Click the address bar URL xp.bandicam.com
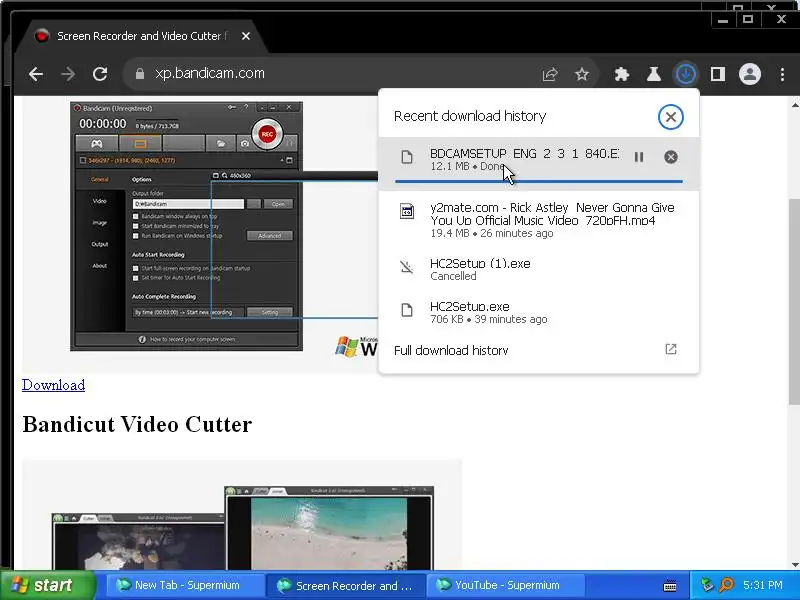800x600 pixels. [x=210, y=73]
